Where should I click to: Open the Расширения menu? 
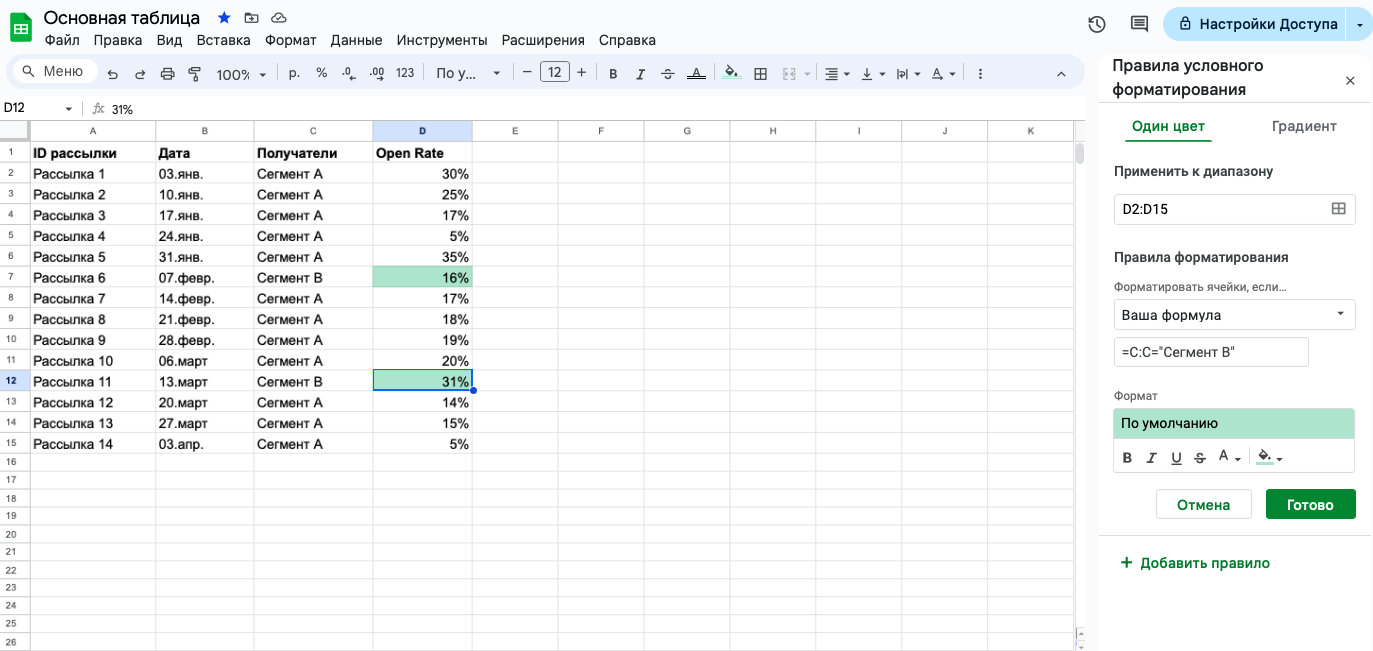(543, 40)
